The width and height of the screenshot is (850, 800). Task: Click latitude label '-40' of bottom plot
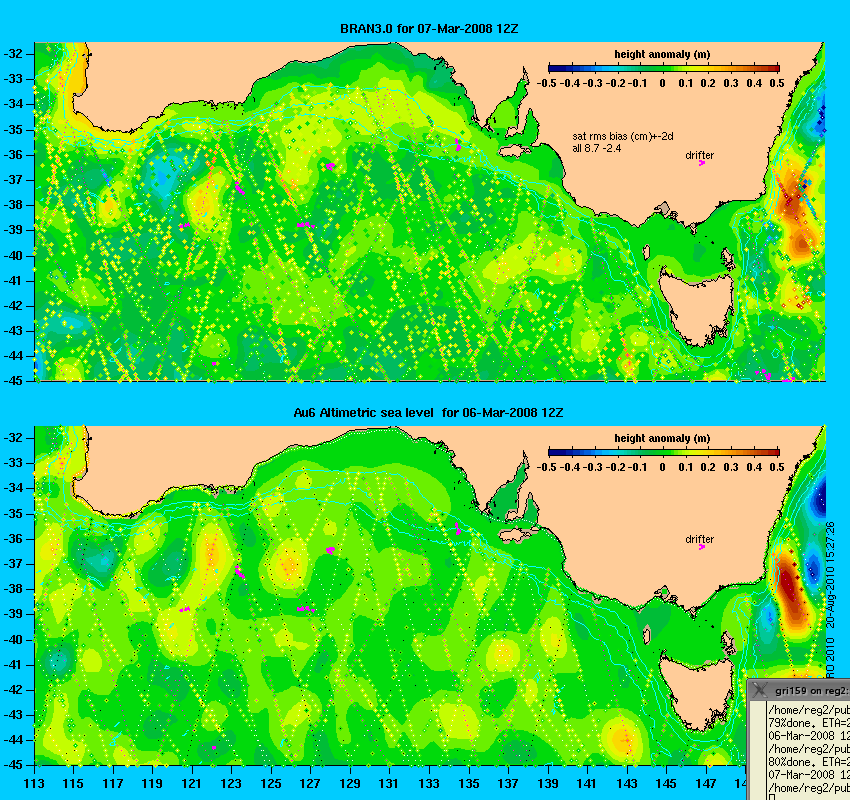tap(14, 640)
